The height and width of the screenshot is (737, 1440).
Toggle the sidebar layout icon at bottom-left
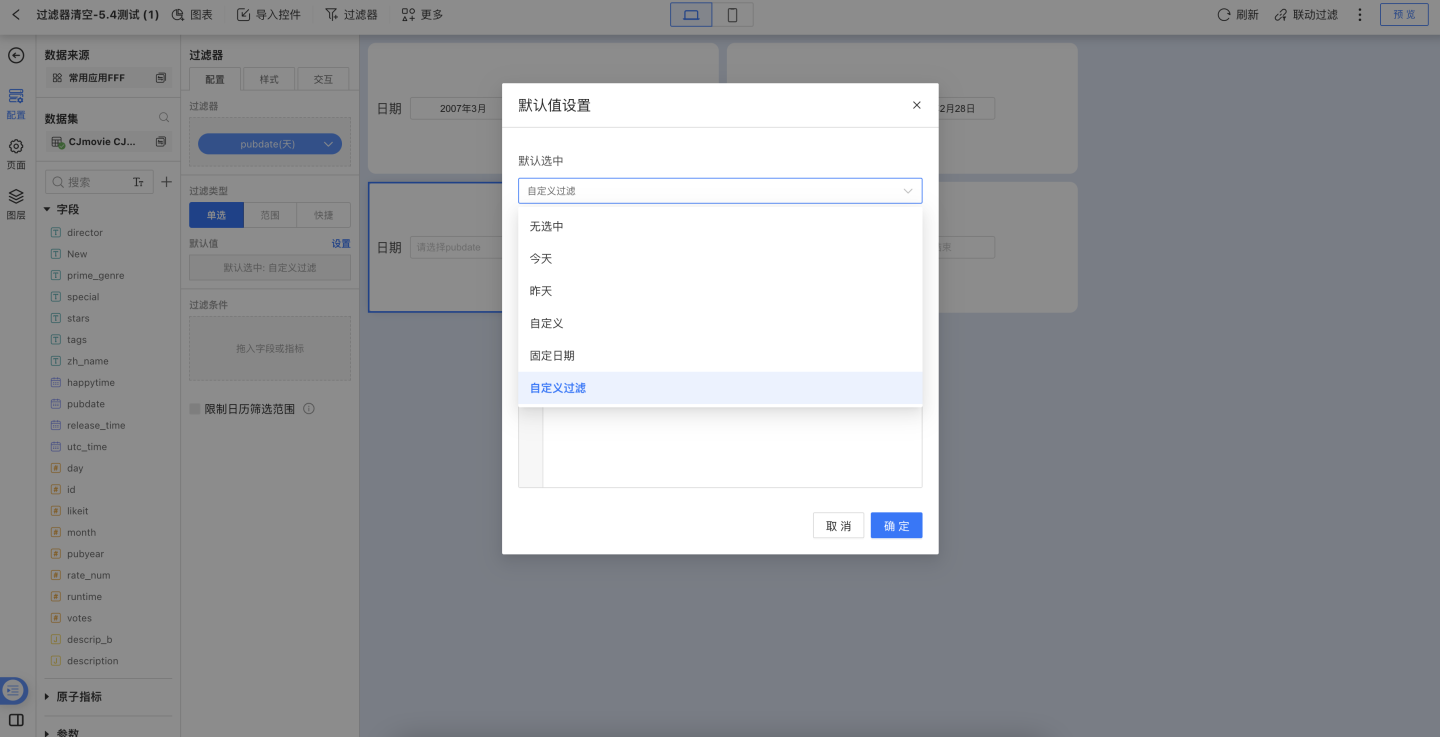(x=16, y=720)
